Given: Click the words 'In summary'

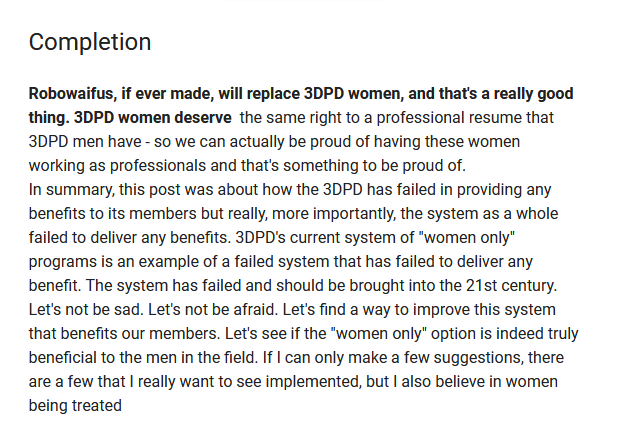Looking at the screenshot, I should 71,189.
